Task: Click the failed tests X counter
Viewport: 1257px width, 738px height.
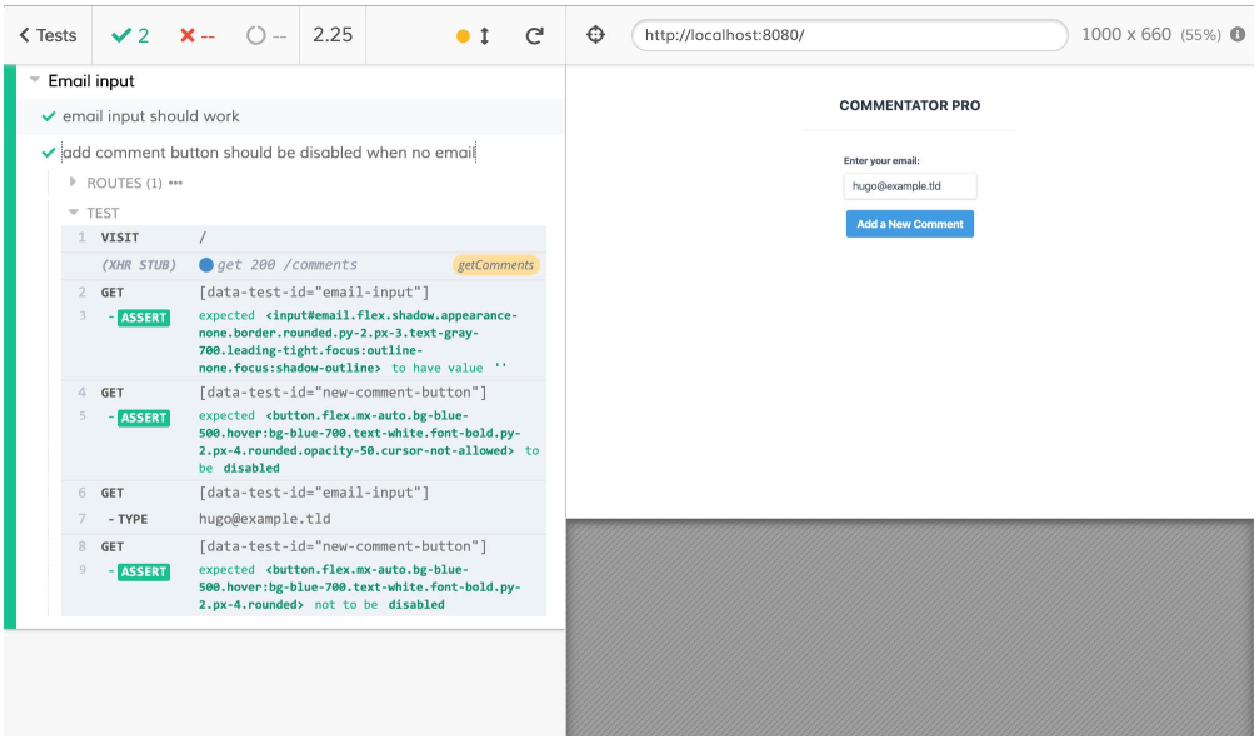Action: pyautogui.click(x=197, y=35)
